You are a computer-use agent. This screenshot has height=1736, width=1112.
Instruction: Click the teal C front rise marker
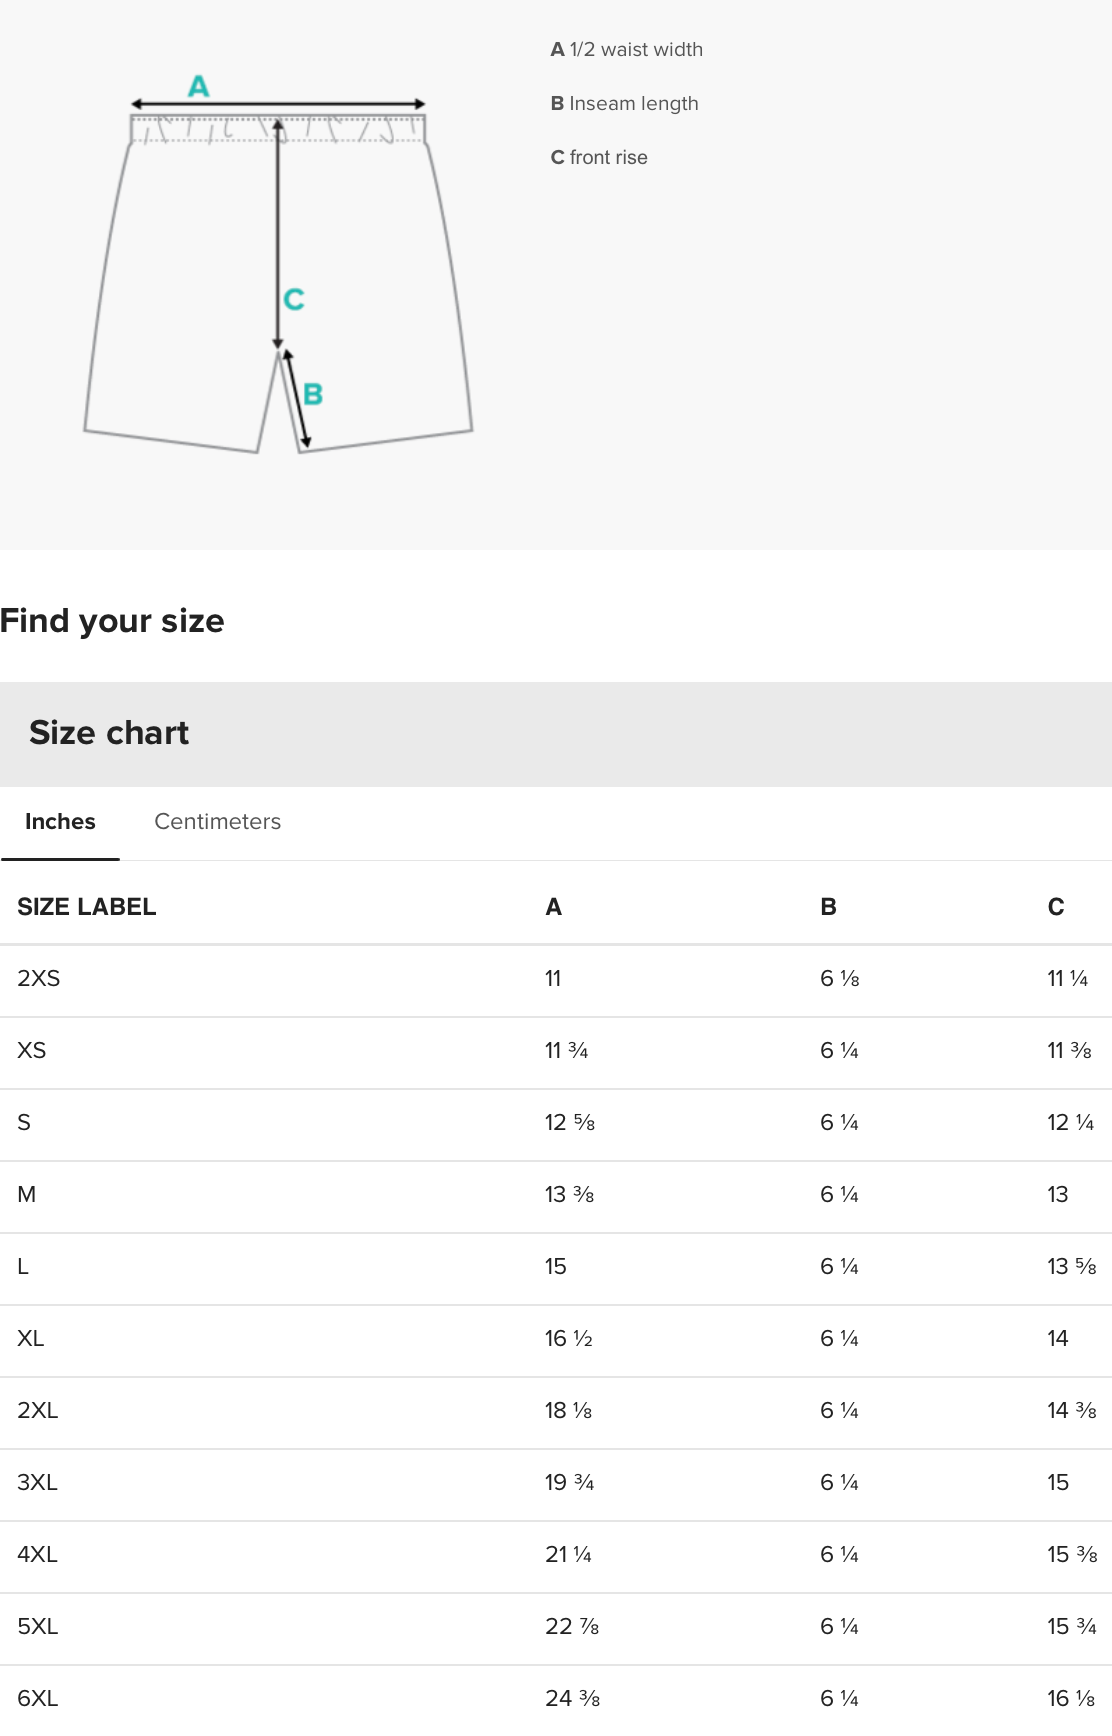(294, 299)
